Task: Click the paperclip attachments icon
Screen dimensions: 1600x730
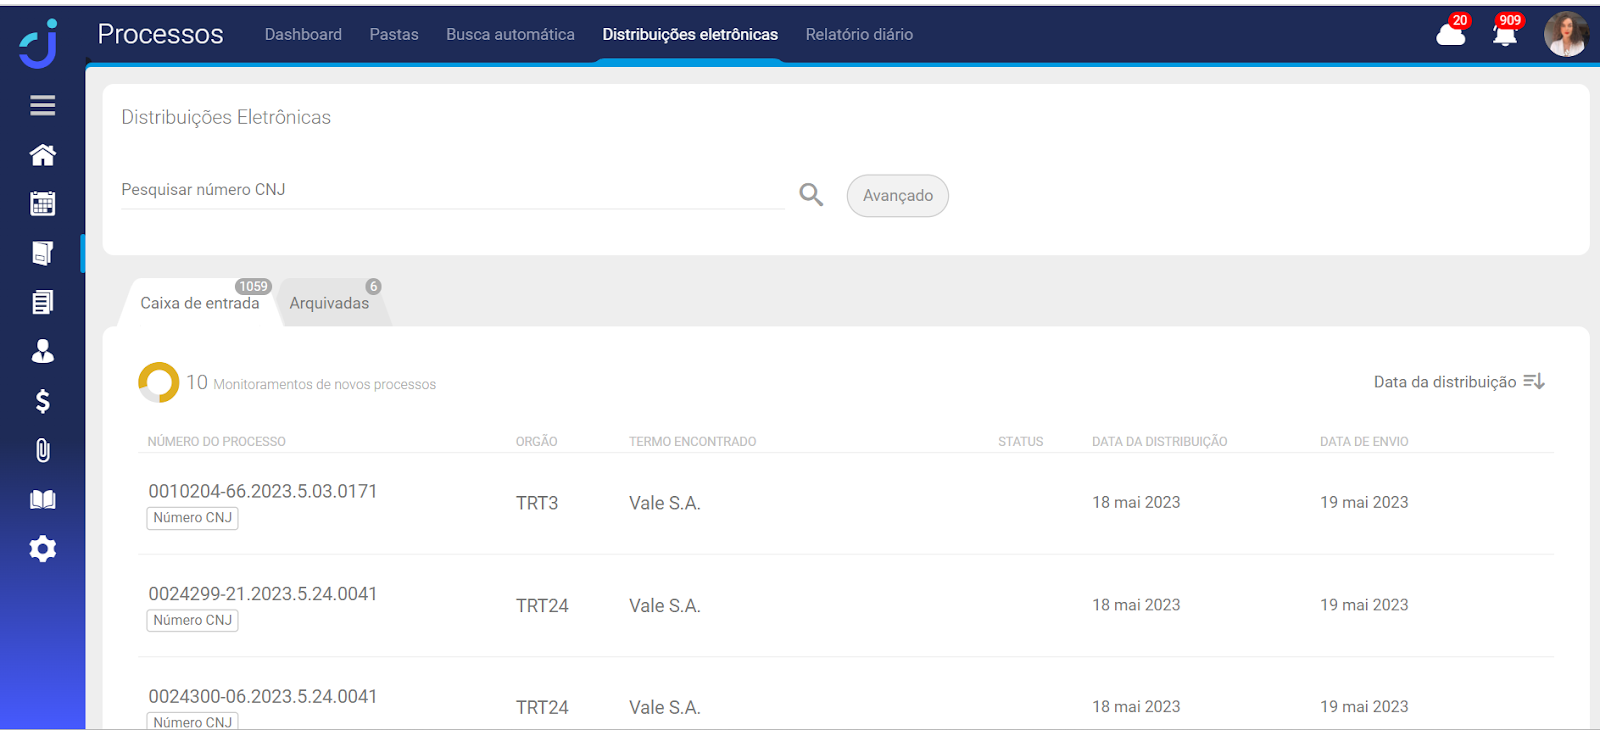Action: click(42, 450)
